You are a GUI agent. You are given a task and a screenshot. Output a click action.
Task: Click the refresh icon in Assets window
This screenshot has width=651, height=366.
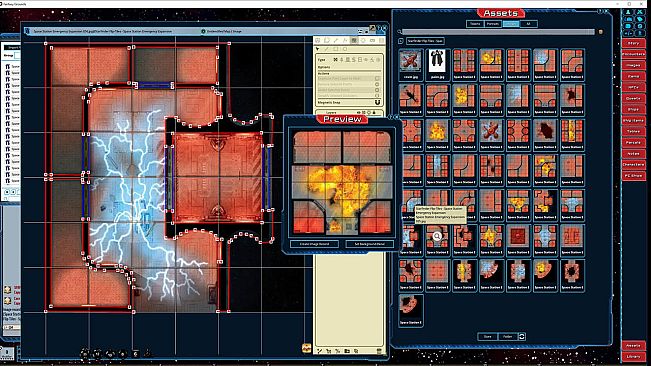point(522,337)
